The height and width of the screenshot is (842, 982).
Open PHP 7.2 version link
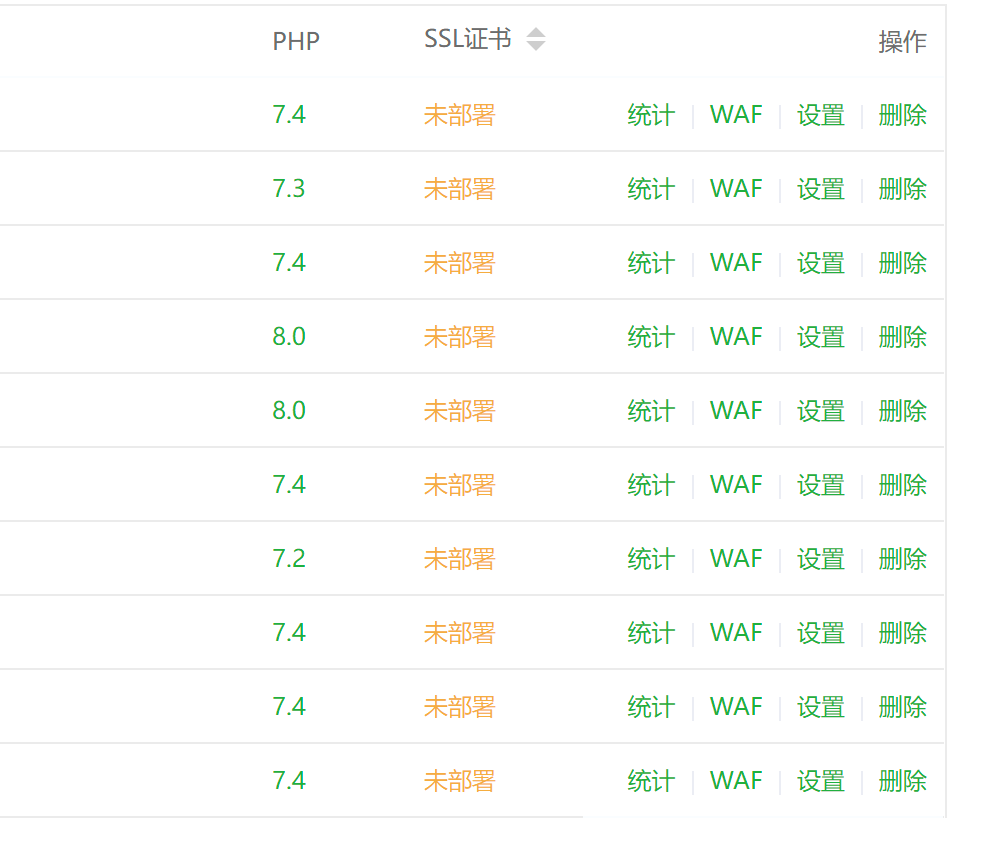(x=289, y=559)
